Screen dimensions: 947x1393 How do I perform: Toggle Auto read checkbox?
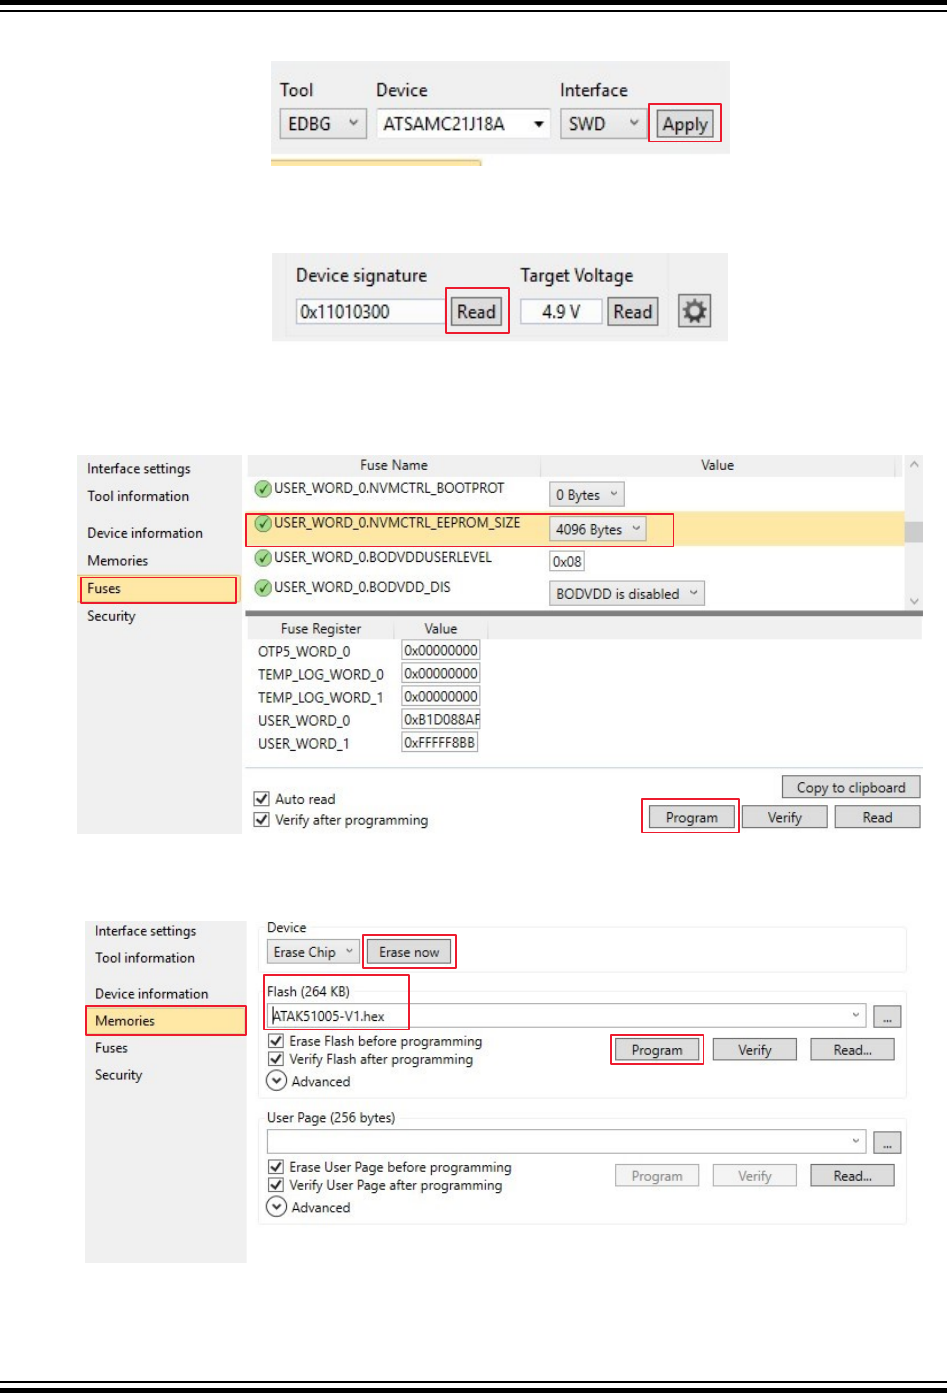click(262, 799)
